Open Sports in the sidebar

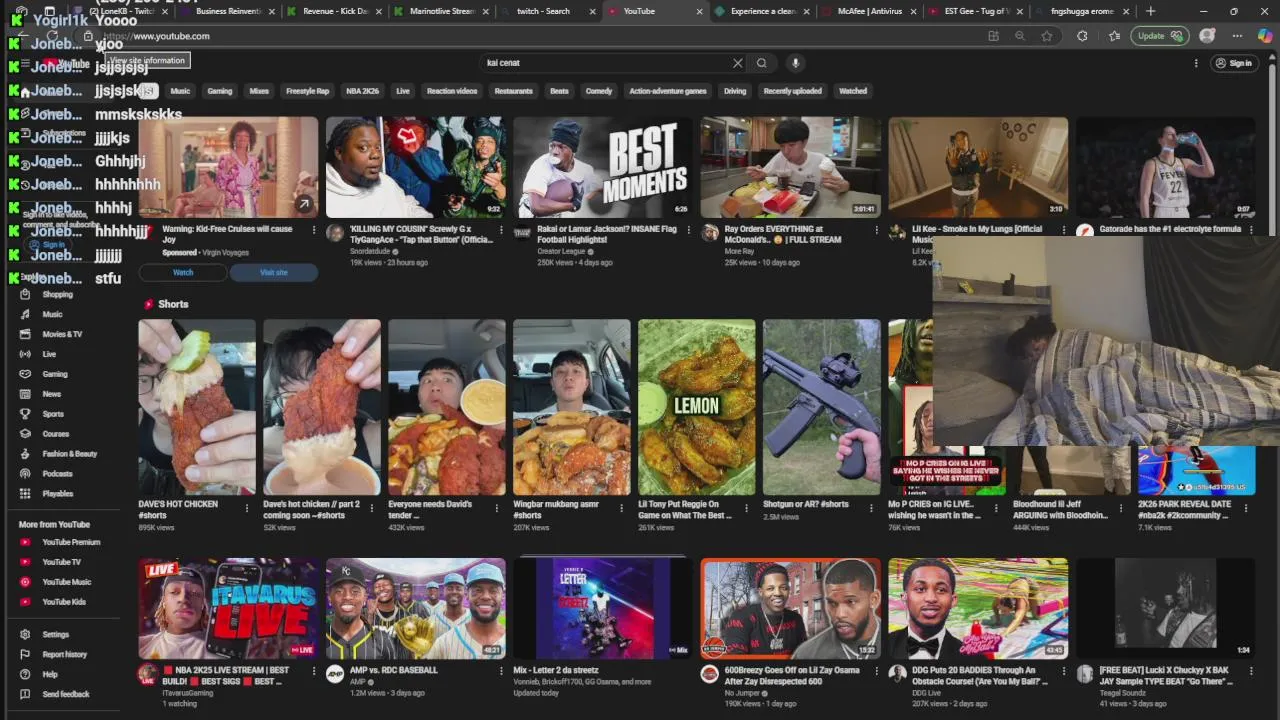(53, 414)
